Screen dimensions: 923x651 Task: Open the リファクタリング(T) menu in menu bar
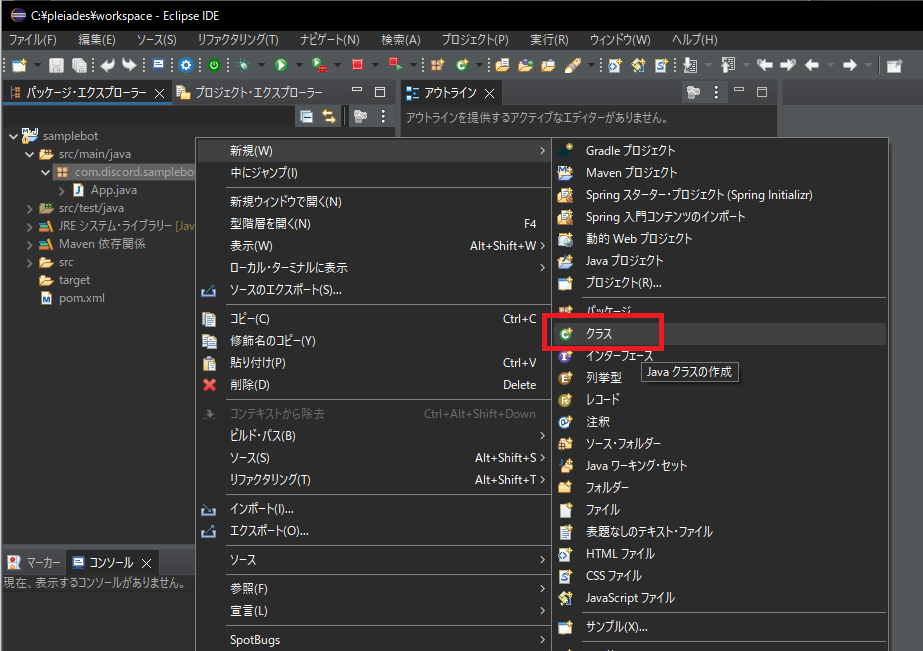(238, 40)
